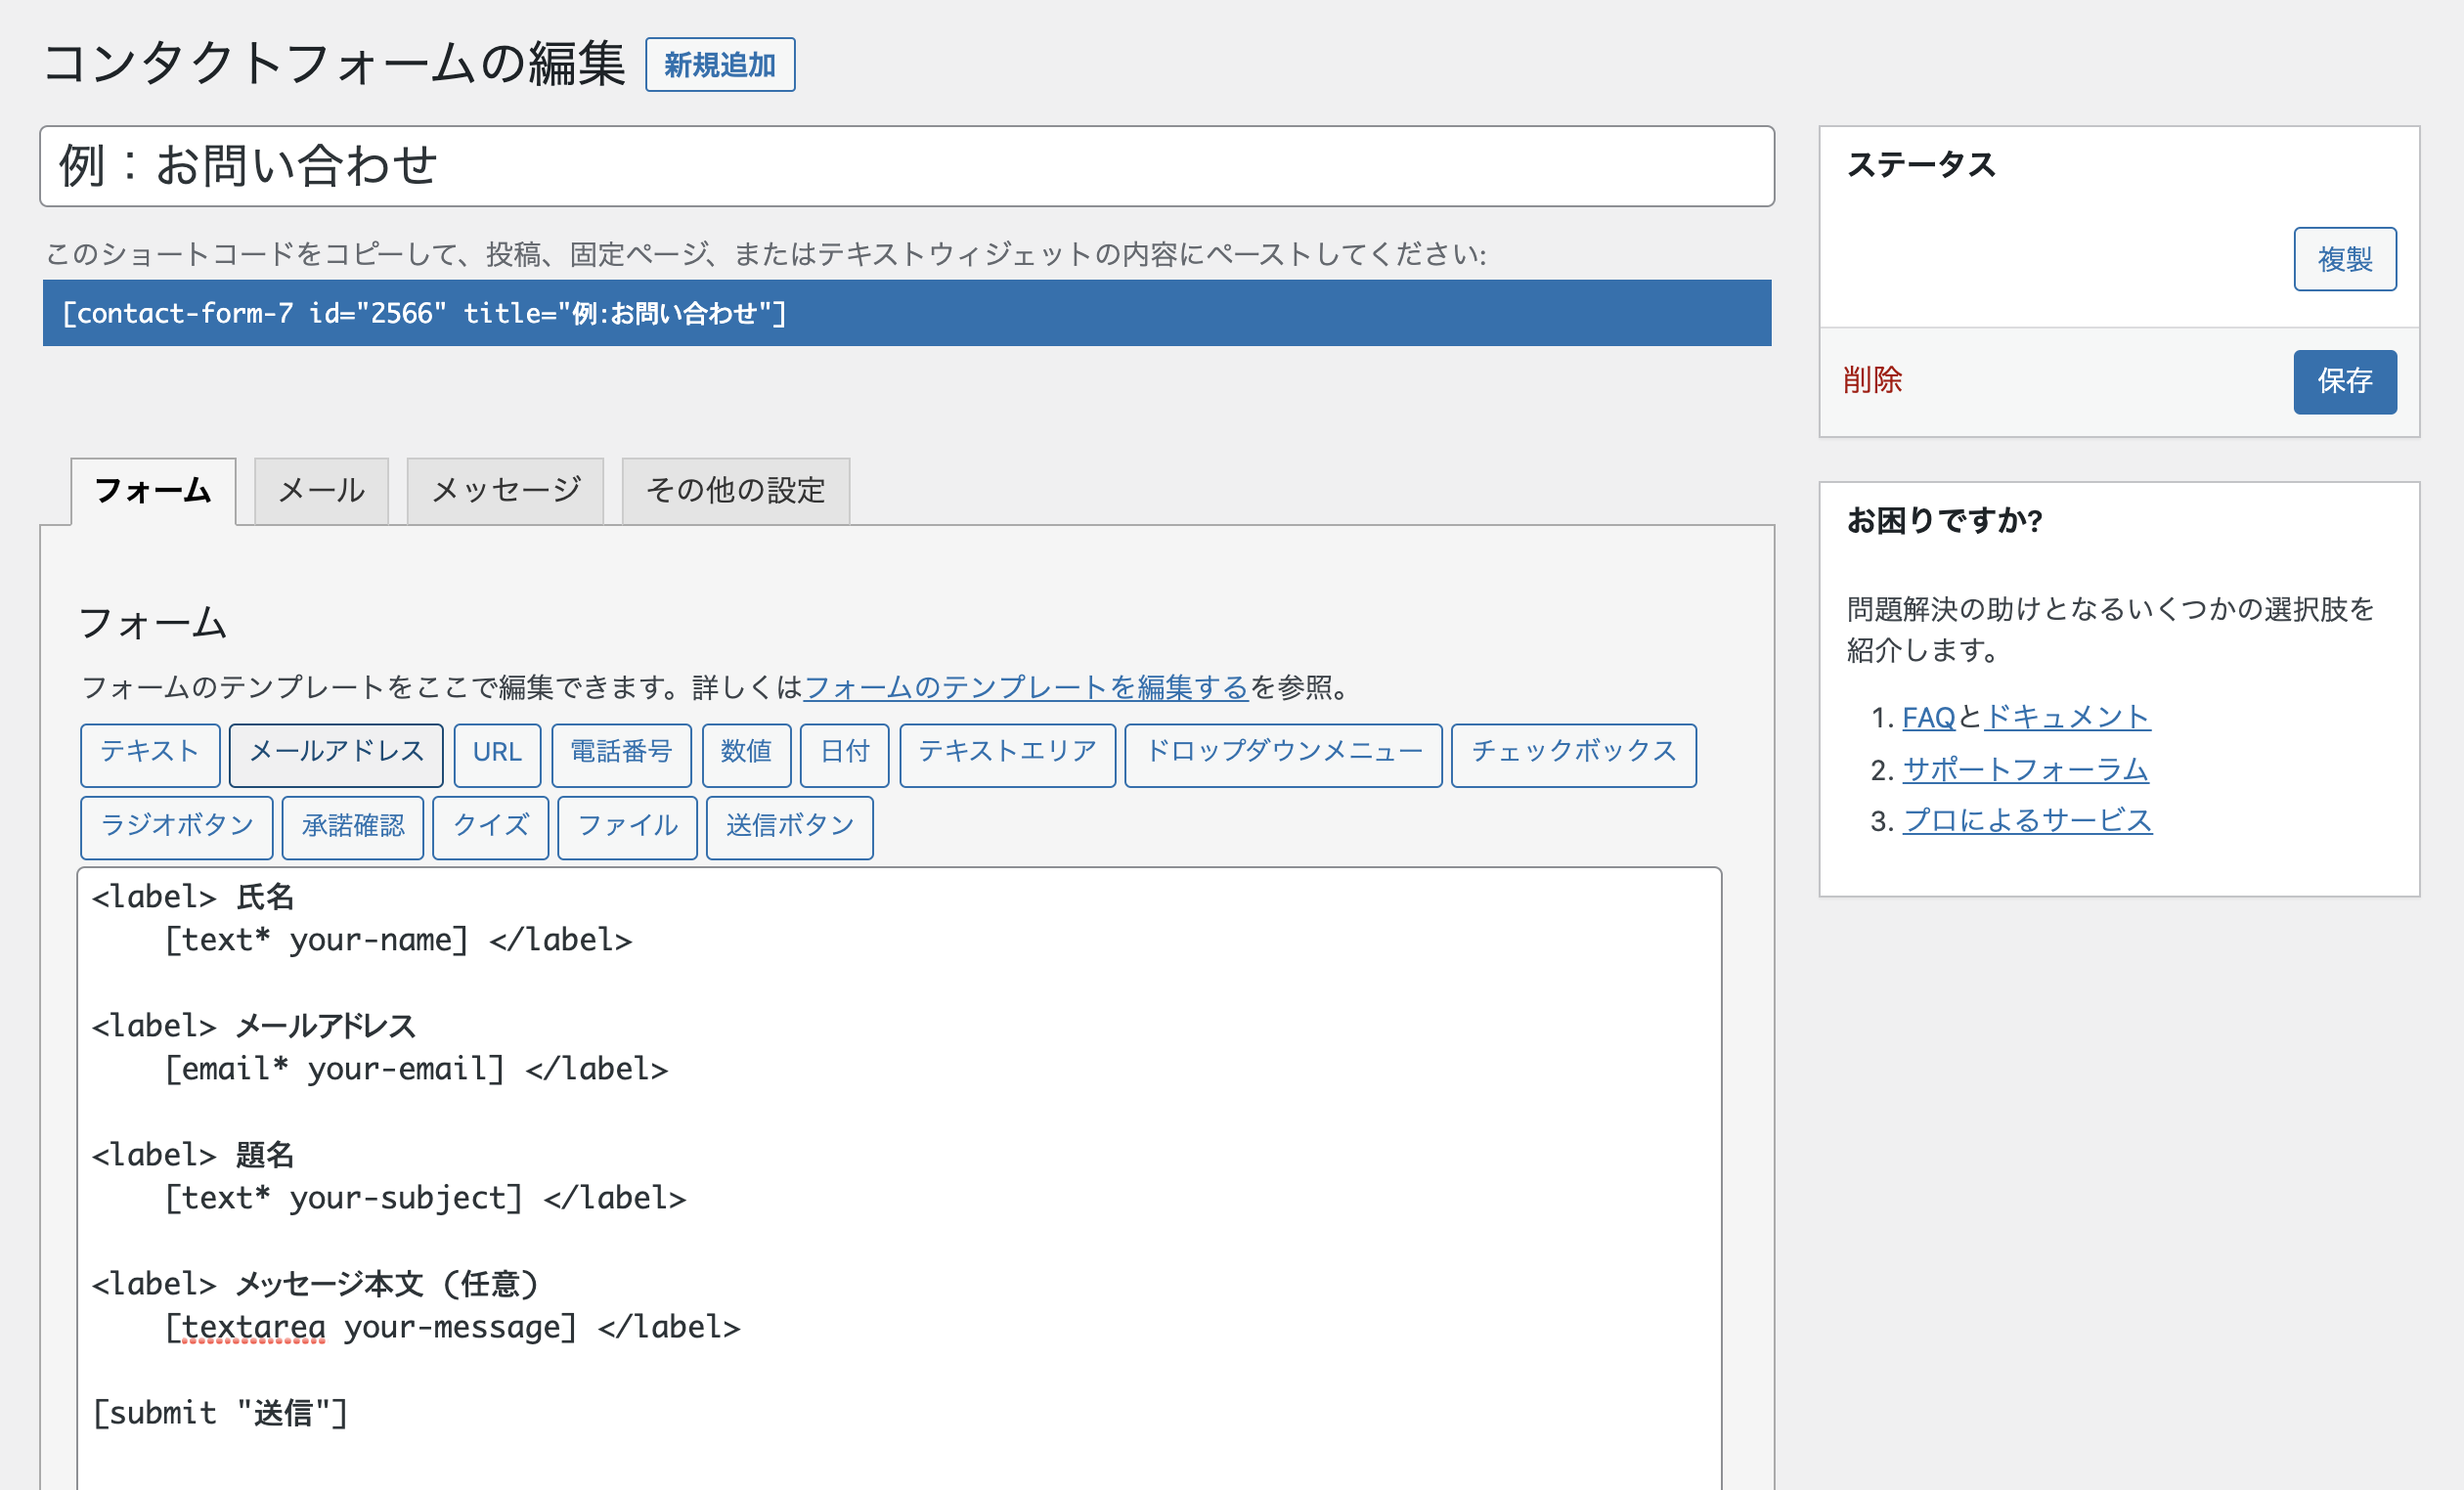Insert a ドロップダウンメニュー form tag
This screenshot has height=1490, width=2464.
[x=1283, y=755]
